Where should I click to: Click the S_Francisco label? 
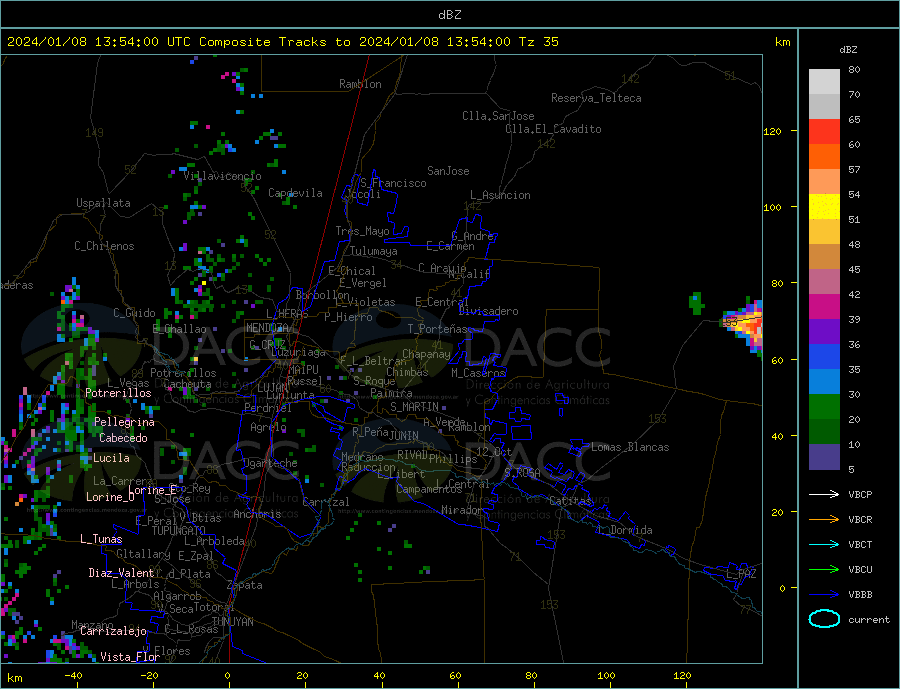393,183
